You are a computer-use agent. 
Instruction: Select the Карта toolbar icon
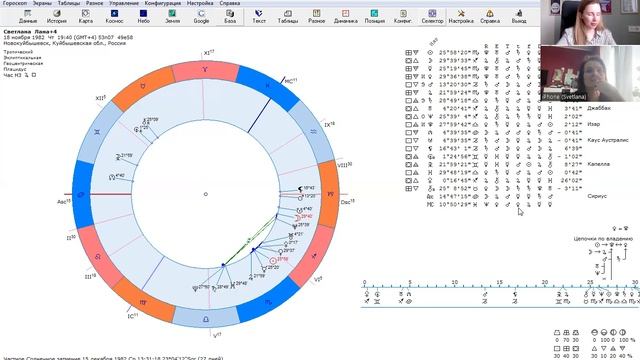tap(85, 16)
